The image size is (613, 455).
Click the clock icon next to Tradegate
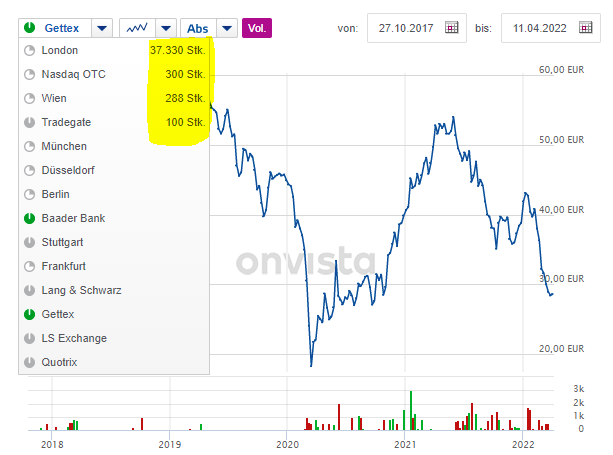click(29, 122)
